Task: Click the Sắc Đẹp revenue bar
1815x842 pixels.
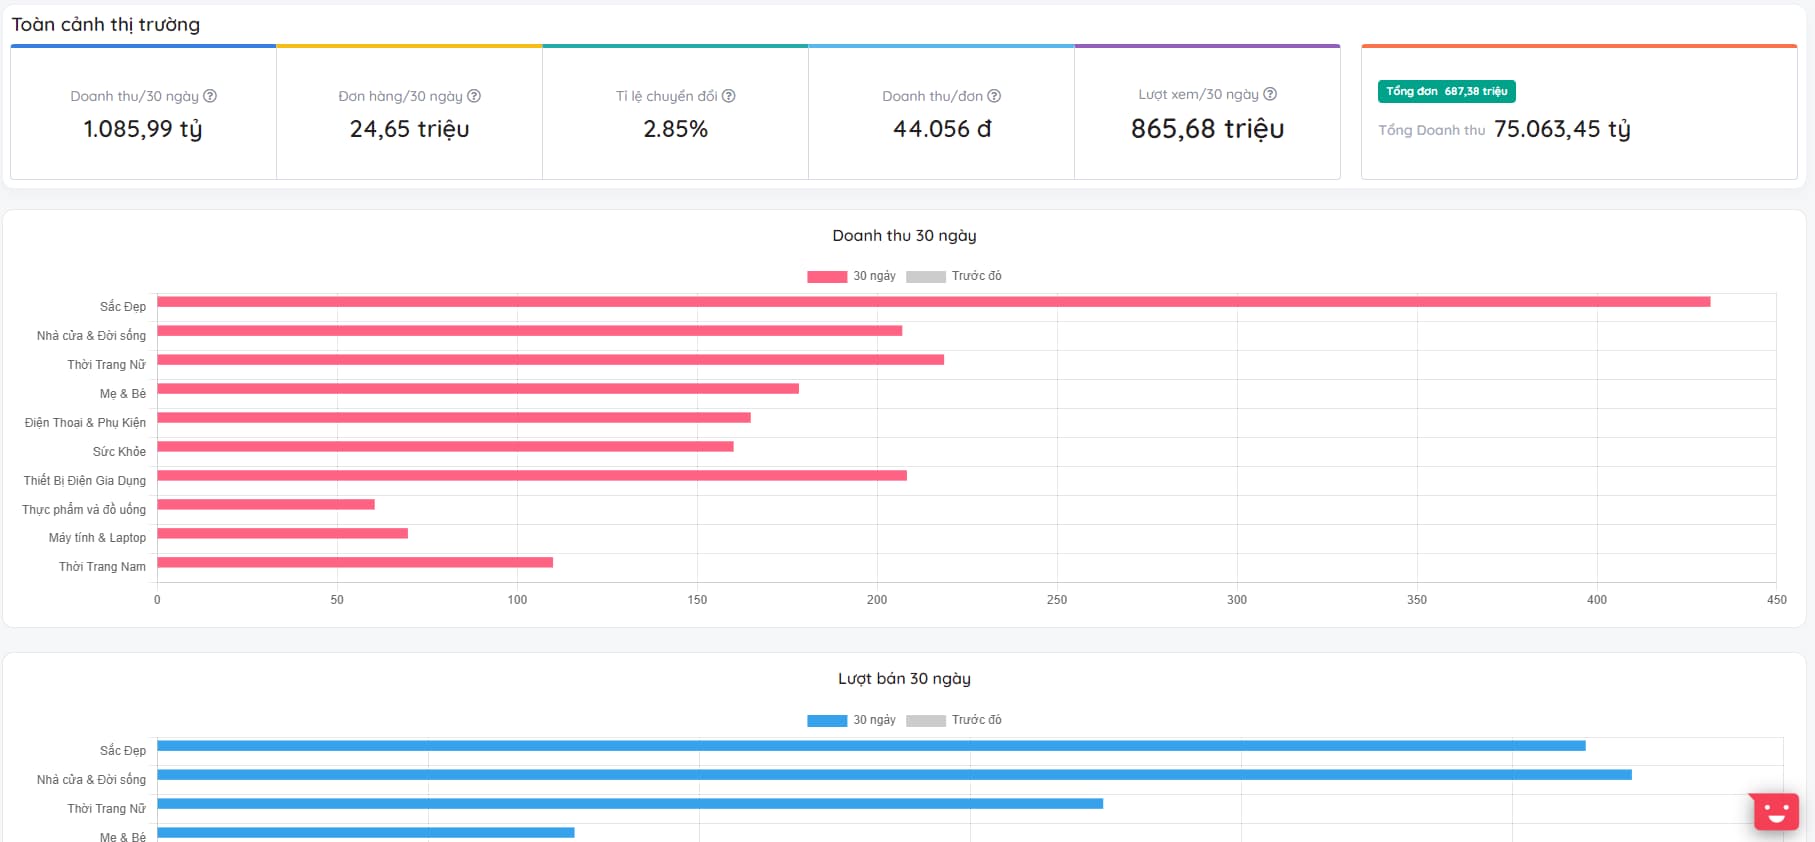Action: coord(933,302)
